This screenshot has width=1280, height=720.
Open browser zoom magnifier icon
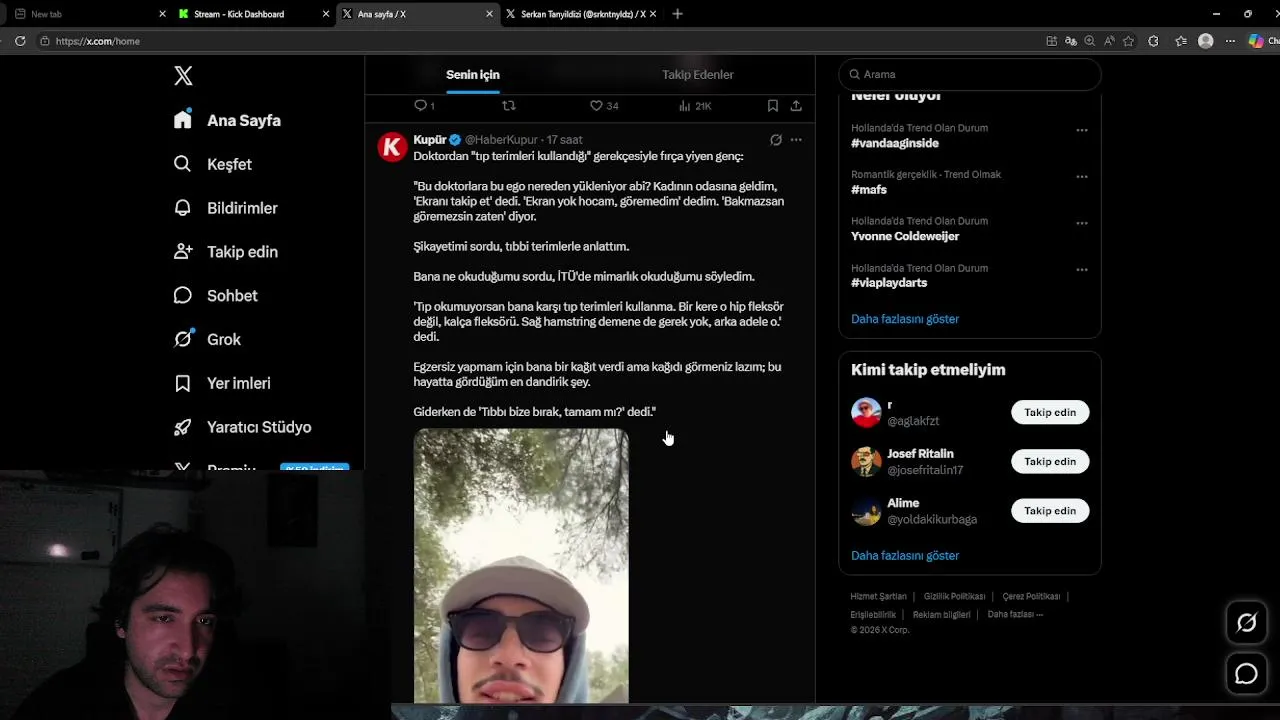click(x=1090, y=41)
